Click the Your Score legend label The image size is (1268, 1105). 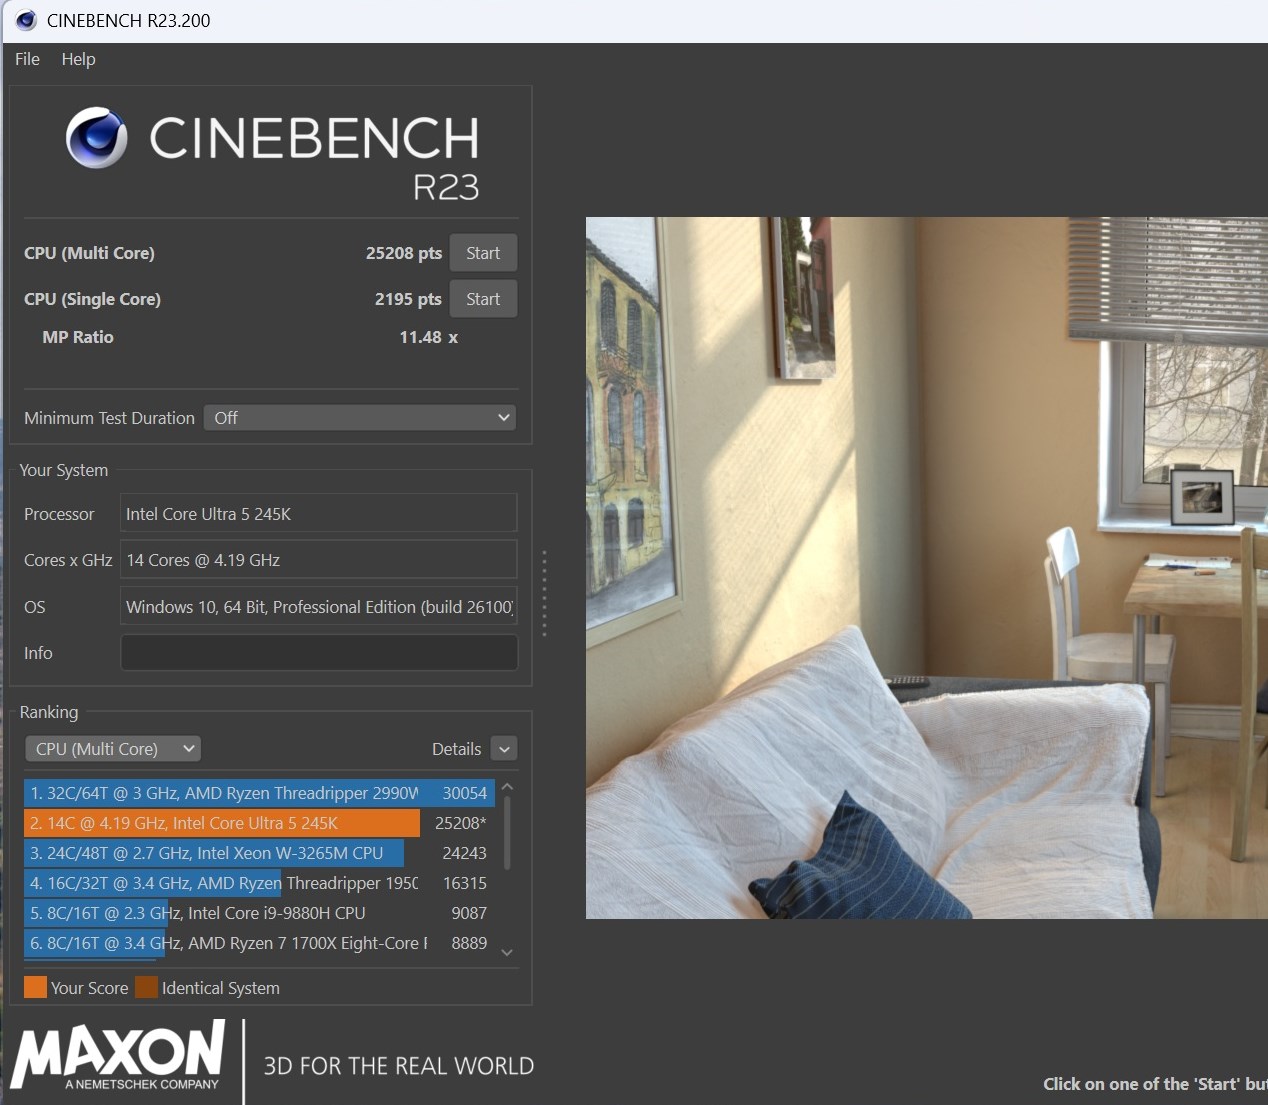tap(89, 988)
